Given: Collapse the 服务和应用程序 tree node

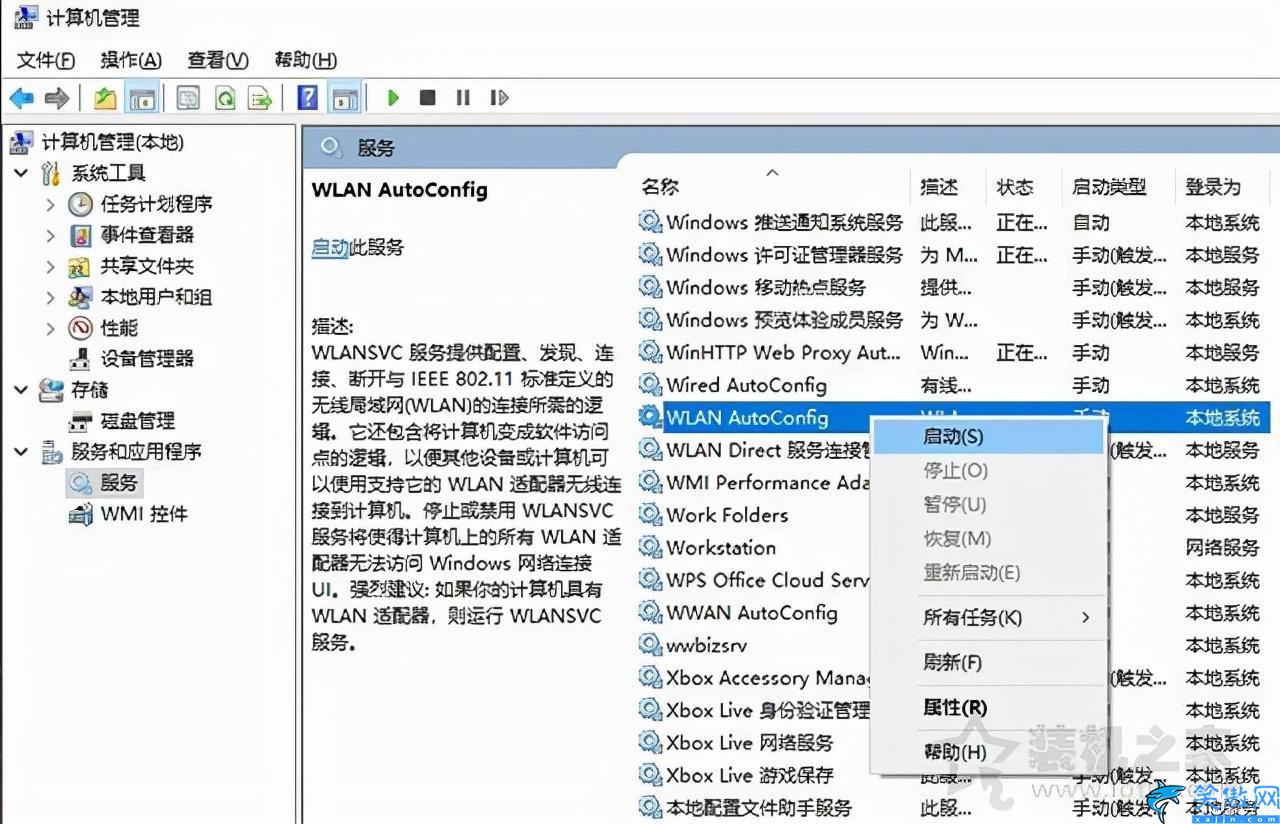Looking at the screenshot, I should 21,452.
